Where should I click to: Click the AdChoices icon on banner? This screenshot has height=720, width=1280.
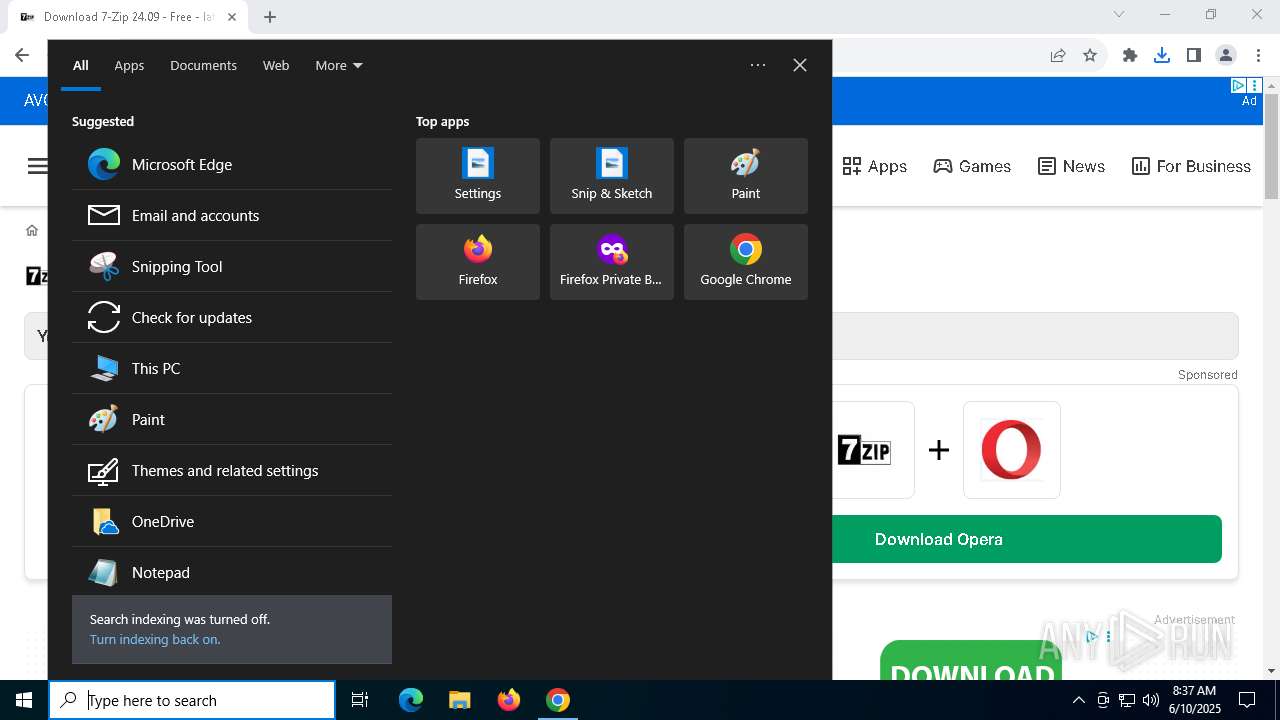point(1238,86)
